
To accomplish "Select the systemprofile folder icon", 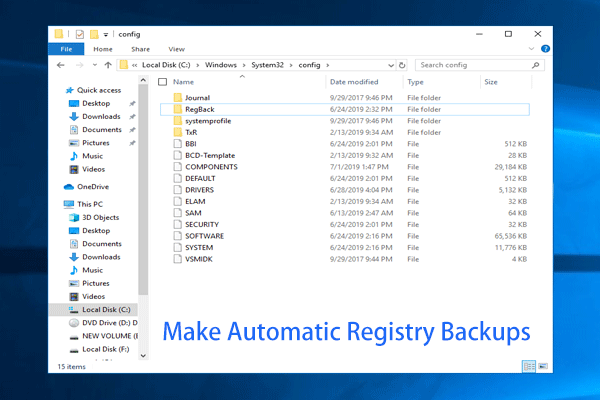I will coord(178,121).
